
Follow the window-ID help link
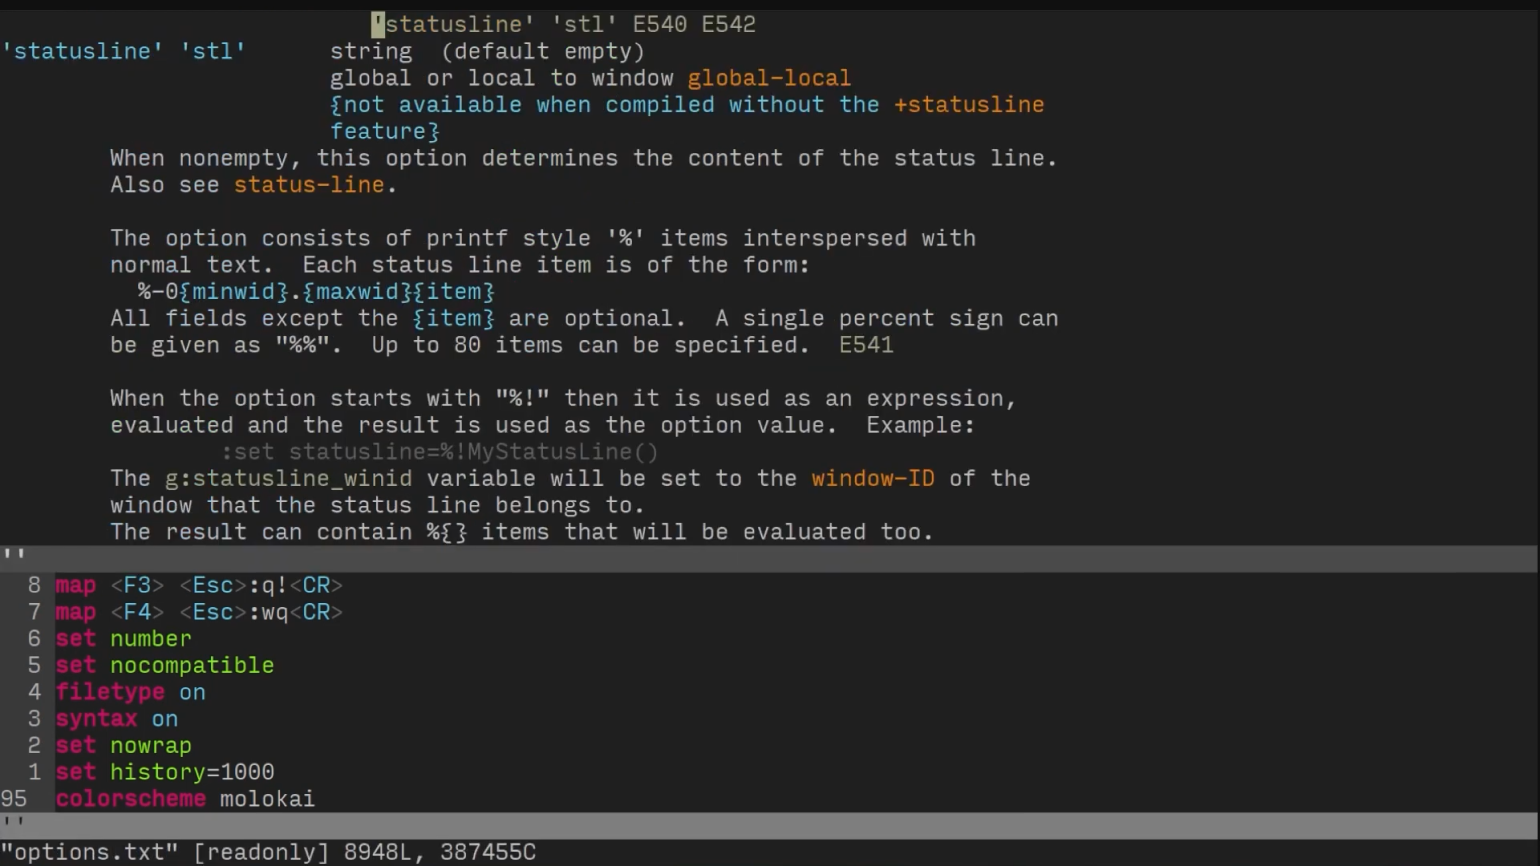[873, 478]
